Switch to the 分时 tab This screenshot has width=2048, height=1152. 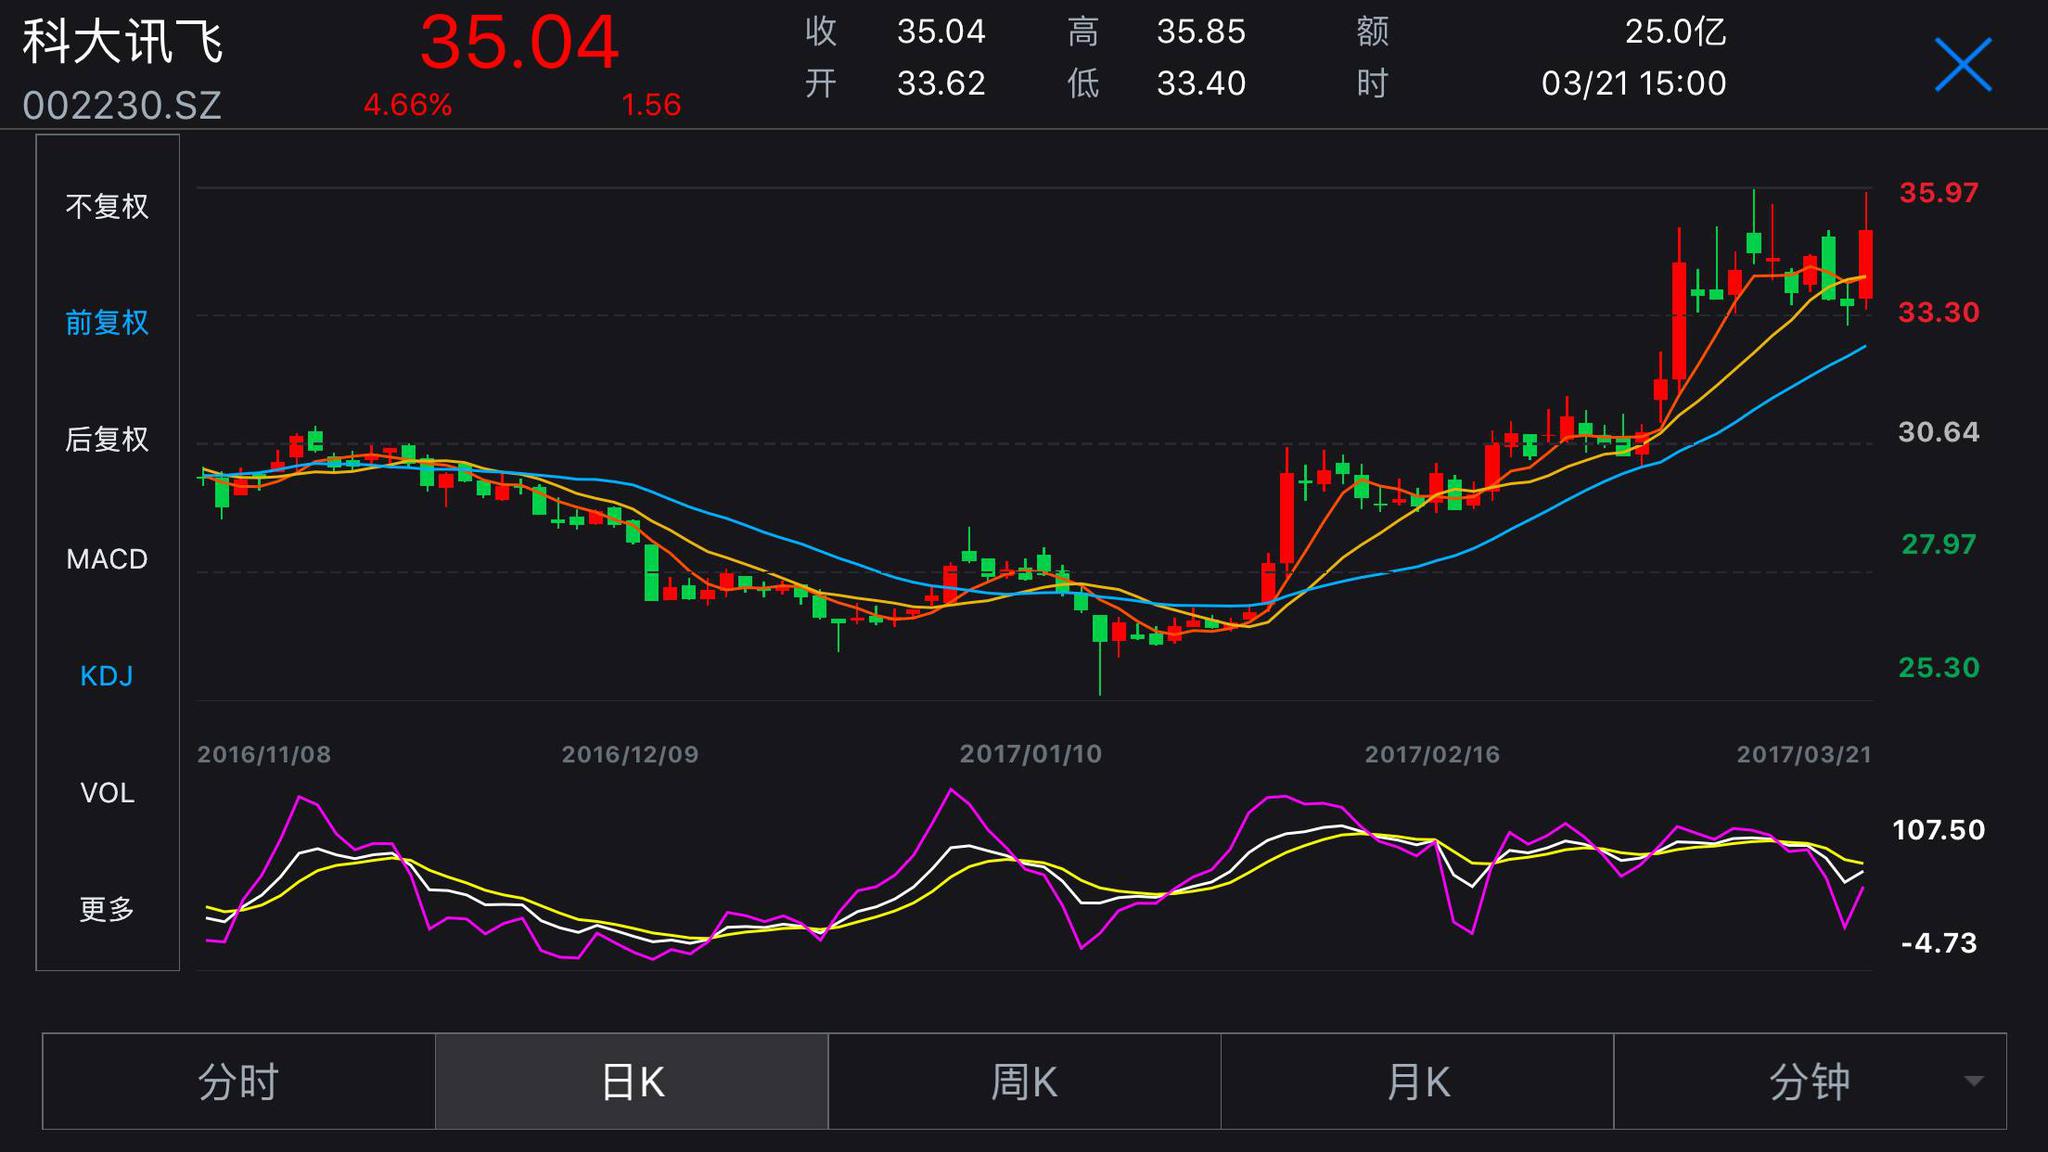pyautogui.click(x=239, y=1081)
